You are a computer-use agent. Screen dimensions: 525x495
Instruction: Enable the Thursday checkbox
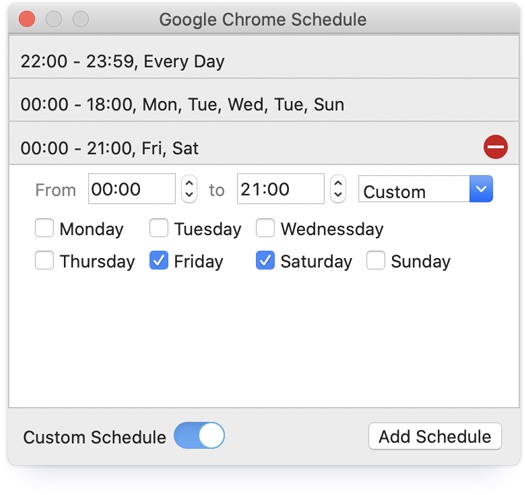[44, 260]
